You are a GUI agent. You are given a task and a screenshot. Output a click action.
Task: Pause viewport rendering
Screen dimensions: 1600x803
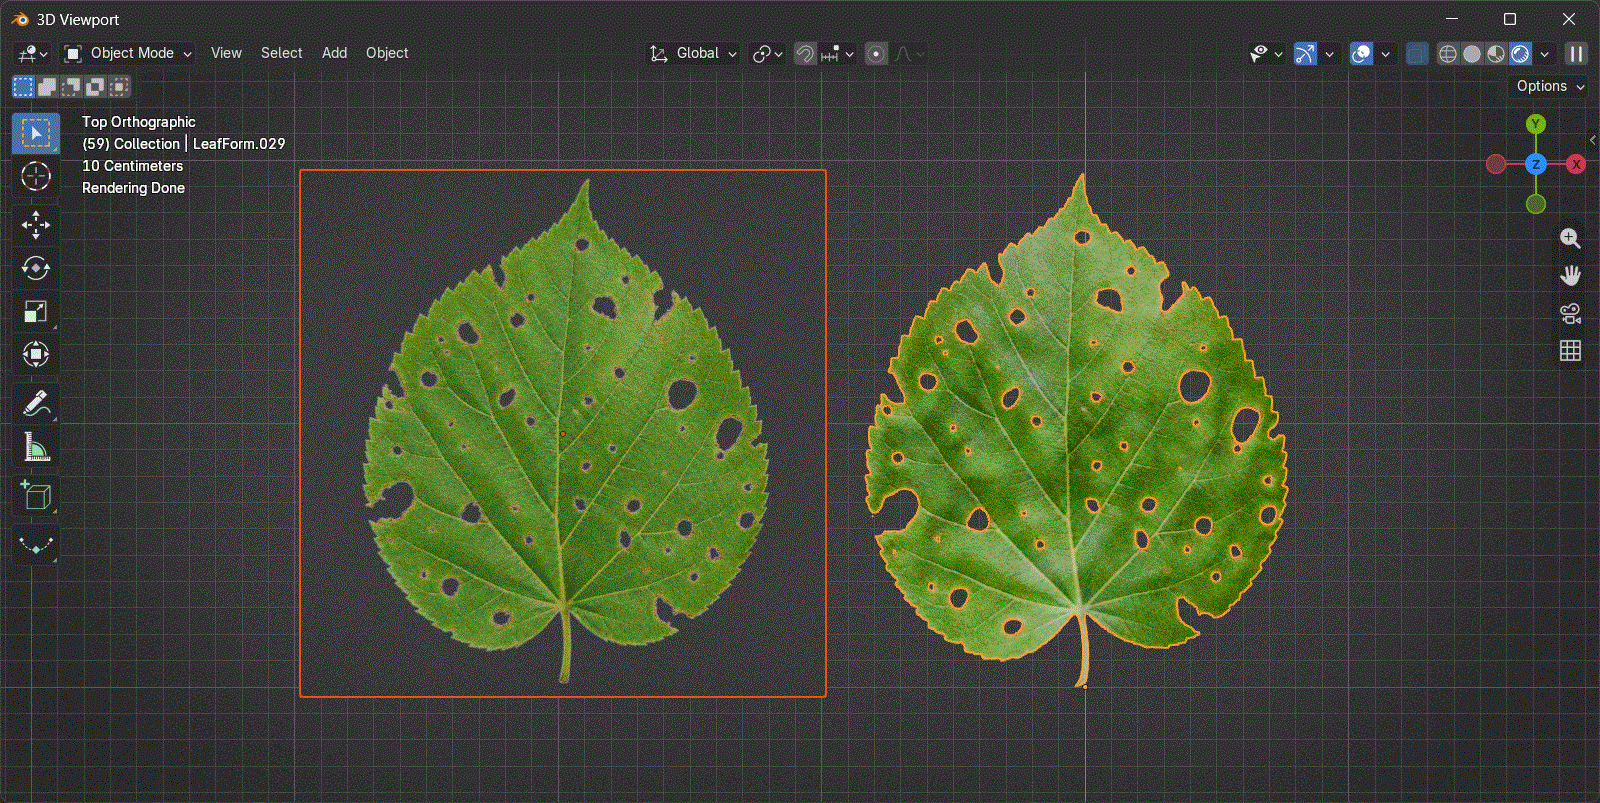click(x=1576, y=54)
